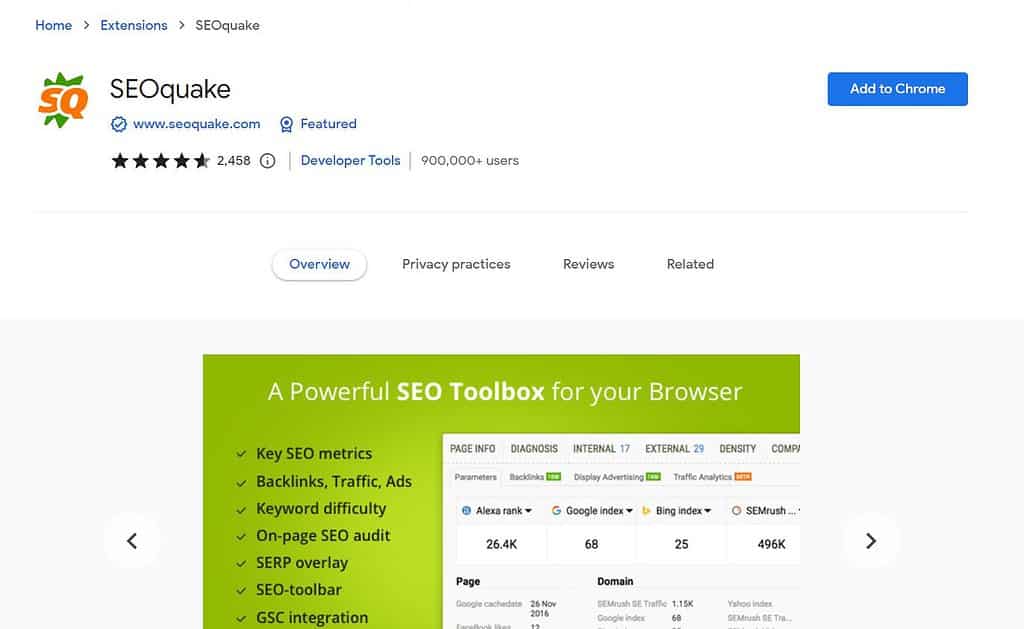Screen dimensions: 1024x629
Task: Go to previous slide with left carousel arrow
Action: tap(133, 540)
